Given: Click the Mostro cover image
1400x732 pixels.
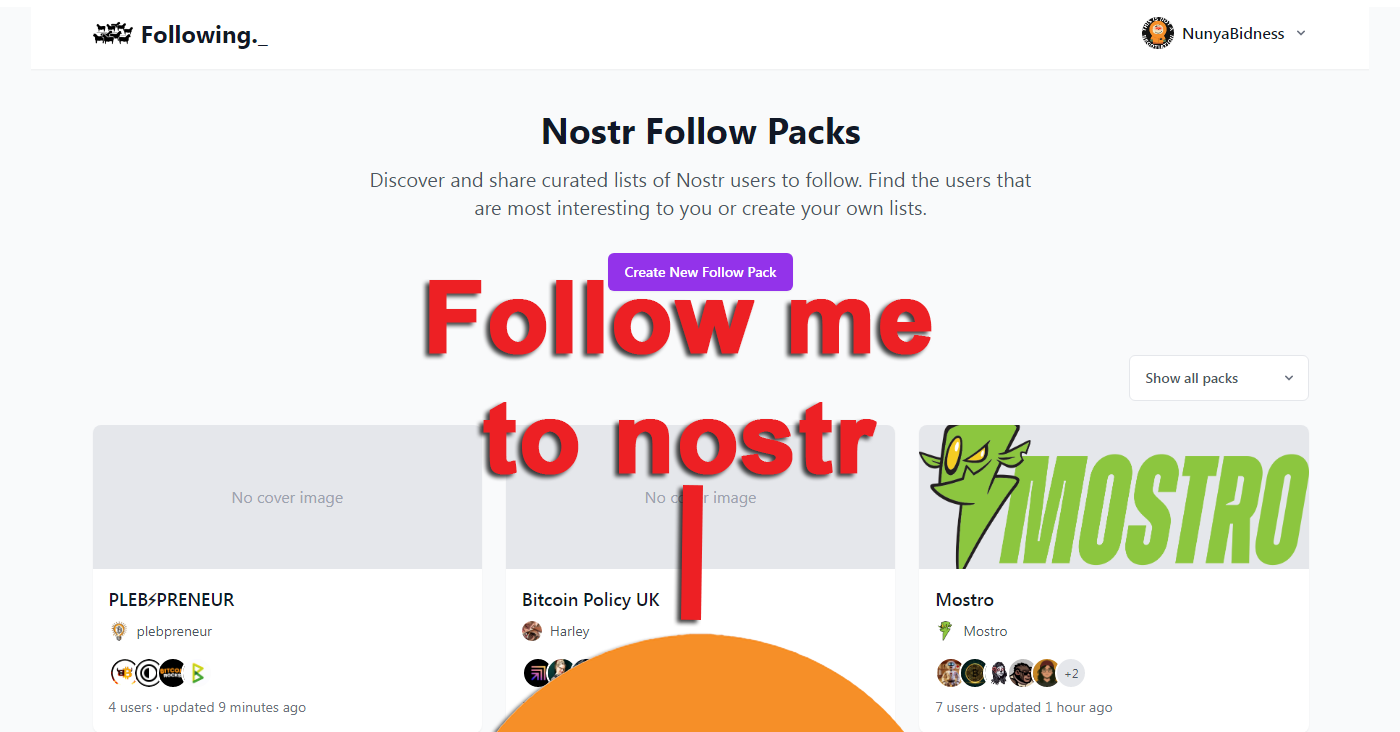Looking at the screenshot, I should (x=1114, y=497).
